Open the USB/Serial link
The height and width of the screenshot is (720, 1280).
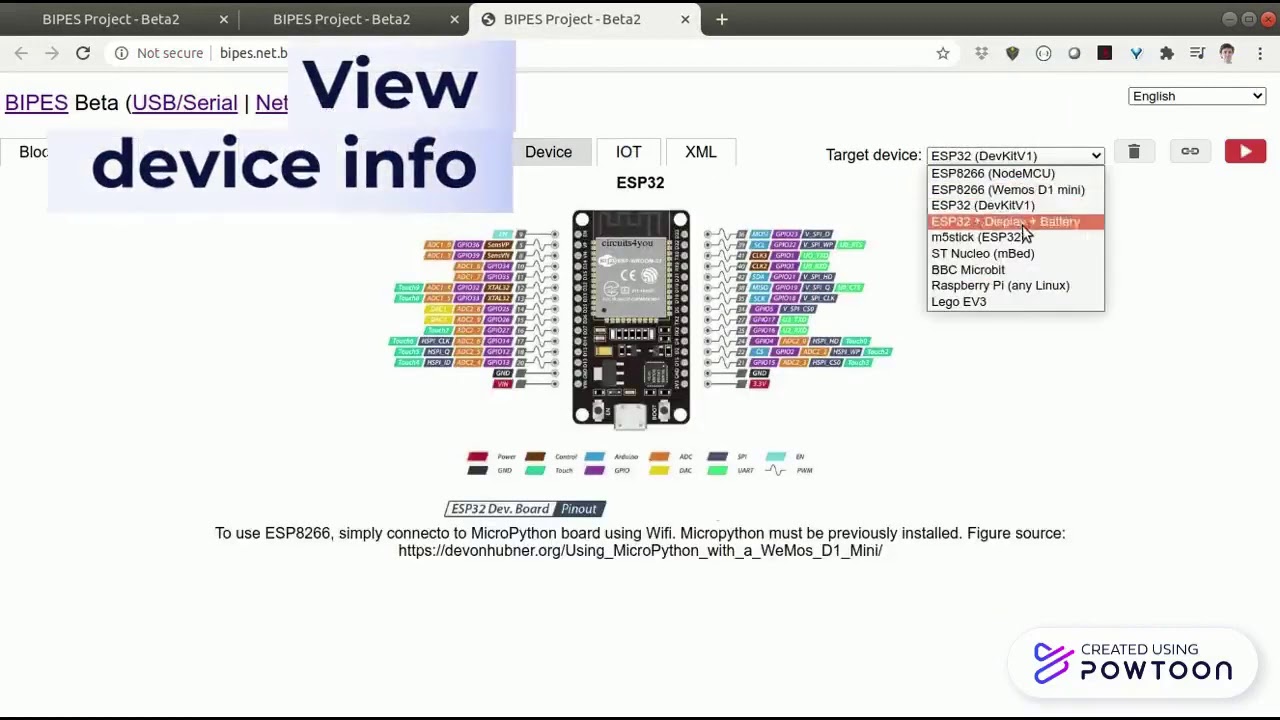pyautogui.click(x=184, y=102)
